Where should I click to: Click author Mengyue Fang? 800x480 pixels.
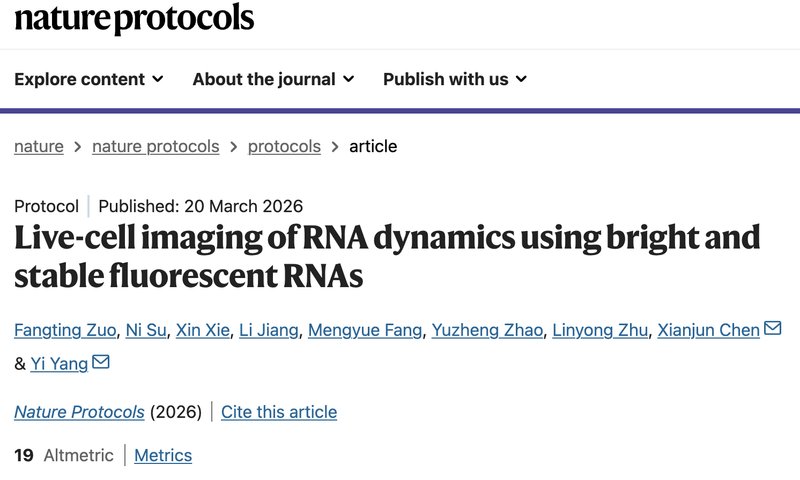[x=364, y=330]
